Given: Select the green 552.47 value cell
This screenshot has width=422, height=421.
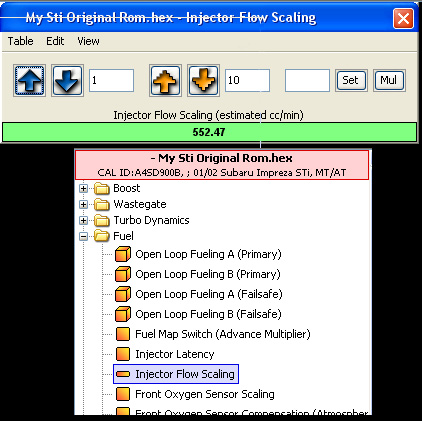Looking at the screenshot, I should click(209, 132).
